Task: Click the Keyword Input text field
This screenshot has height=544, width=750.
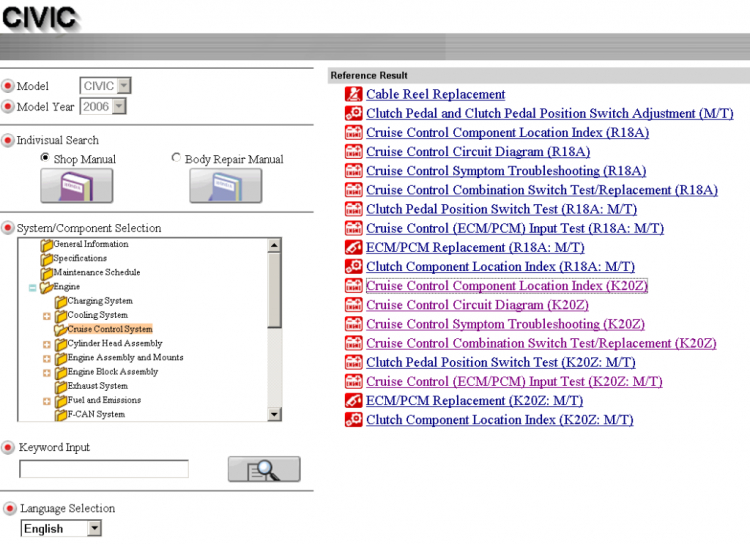Action: (104, 469)
